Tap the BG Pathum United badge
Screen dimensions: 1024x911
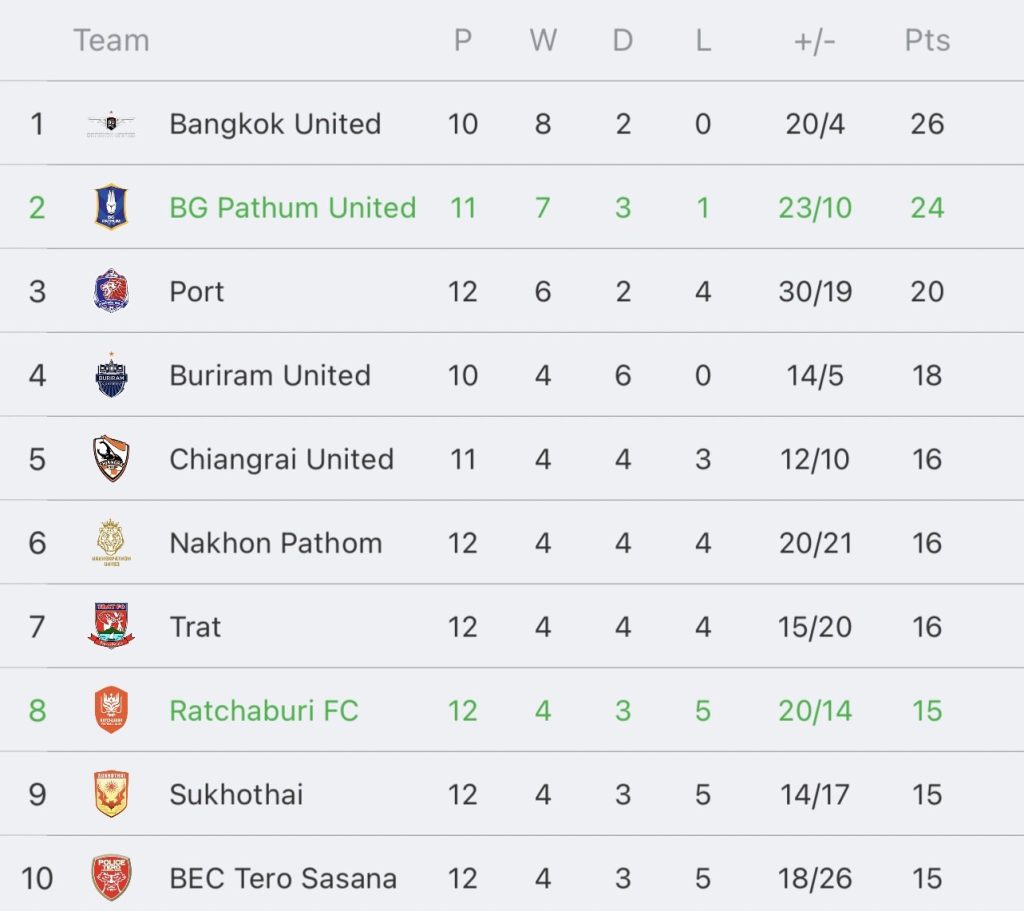coord(111,207)
